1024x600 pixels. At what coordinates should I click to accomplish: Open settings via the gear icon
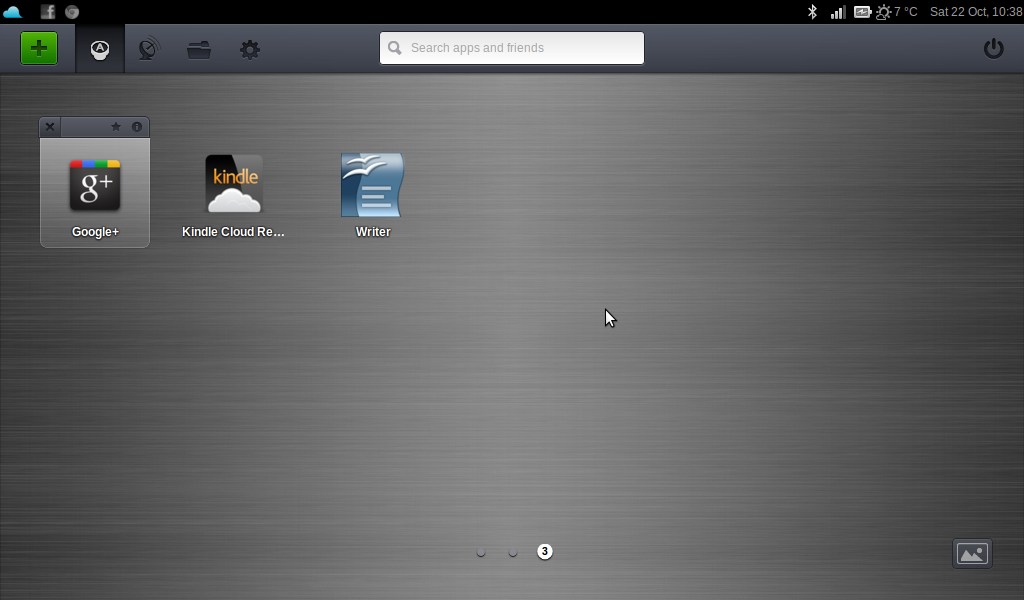coord(250,49)
